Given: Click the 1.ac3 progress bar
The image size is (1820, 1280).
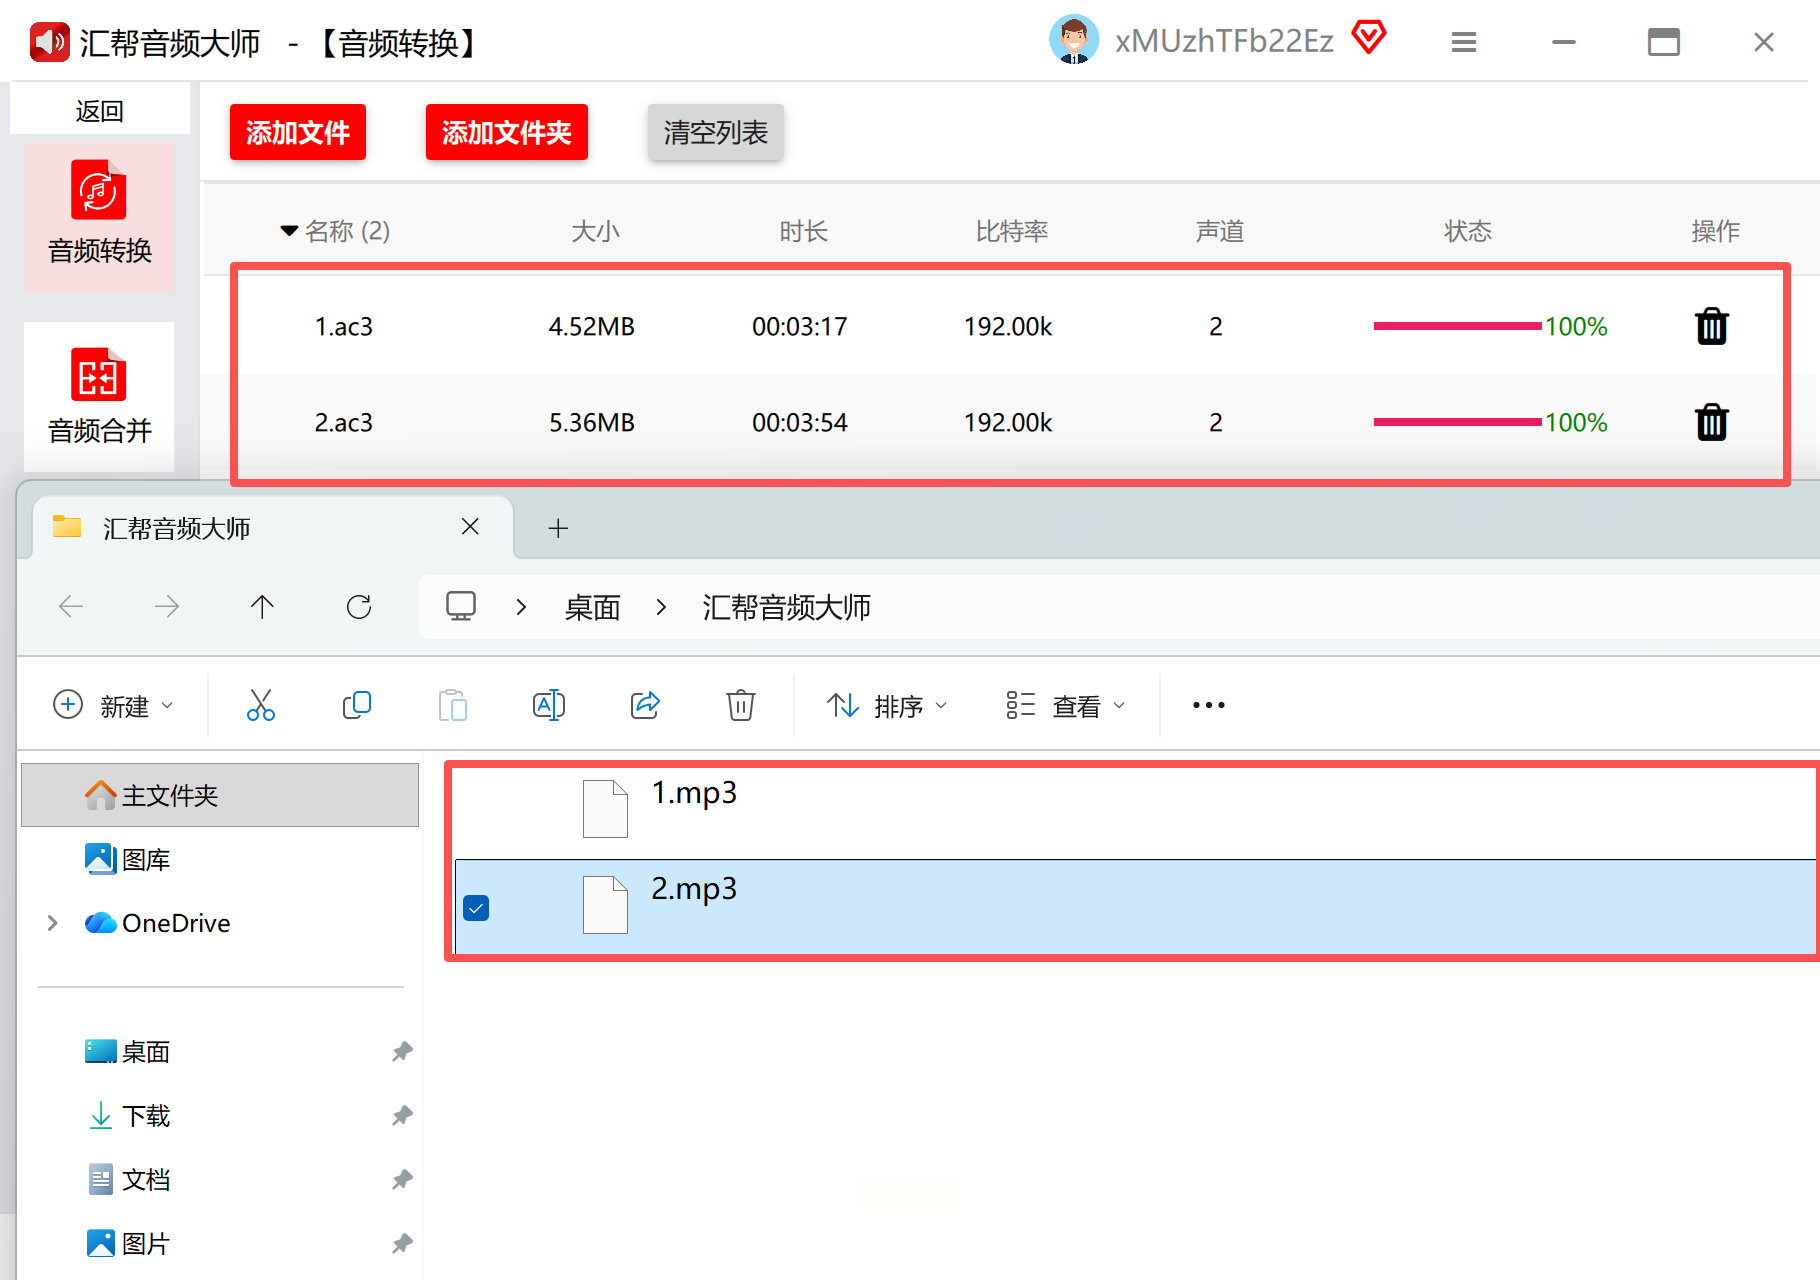Looking at the screenshot, I should point(1456,326).
